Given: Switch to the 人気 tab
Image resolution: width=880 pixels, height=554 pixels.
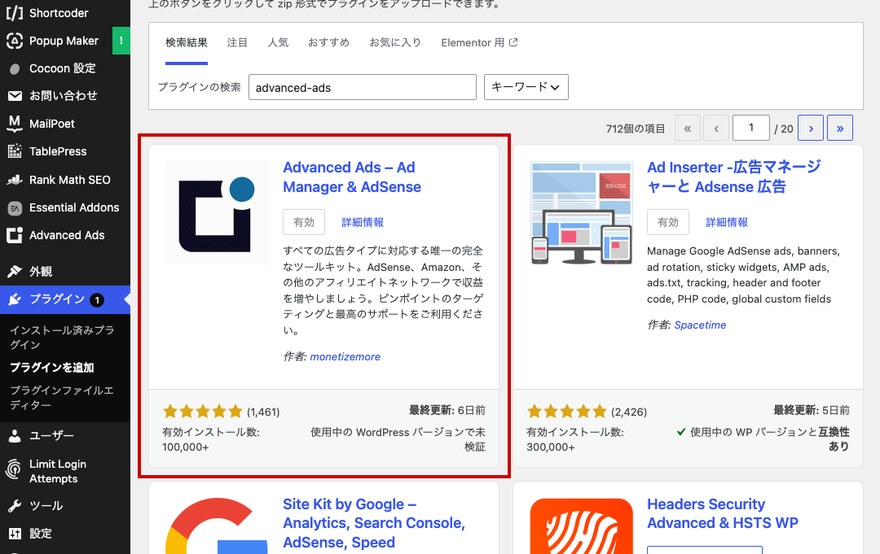Looking at the screenshot, I should click(x=278, y=43).
